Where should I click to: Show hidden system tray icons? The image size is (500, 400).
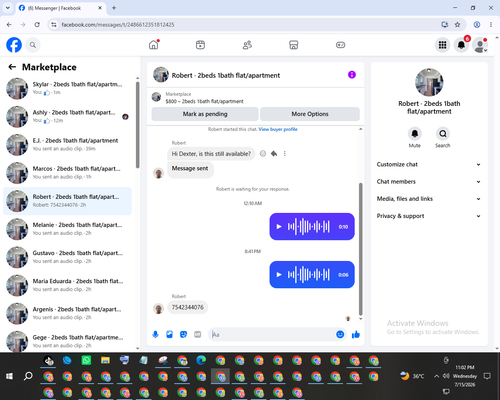(436, 376)
